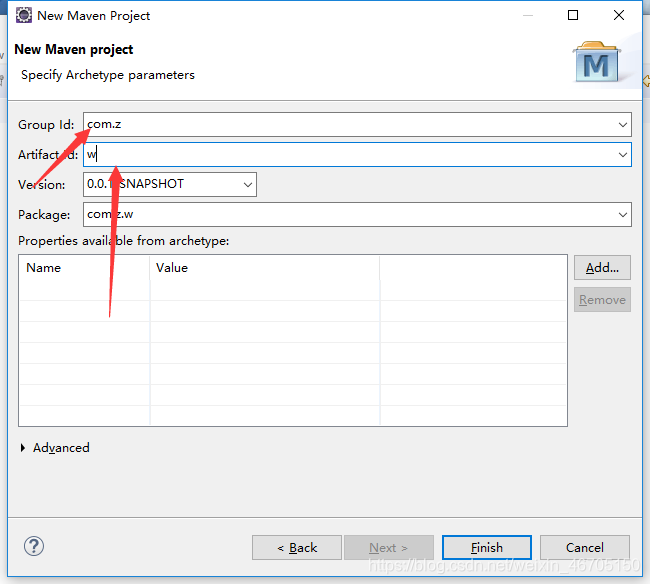Viewport: 650px width, 584px height.
Task: Expand the Advanced section
Action: point(23,448)
